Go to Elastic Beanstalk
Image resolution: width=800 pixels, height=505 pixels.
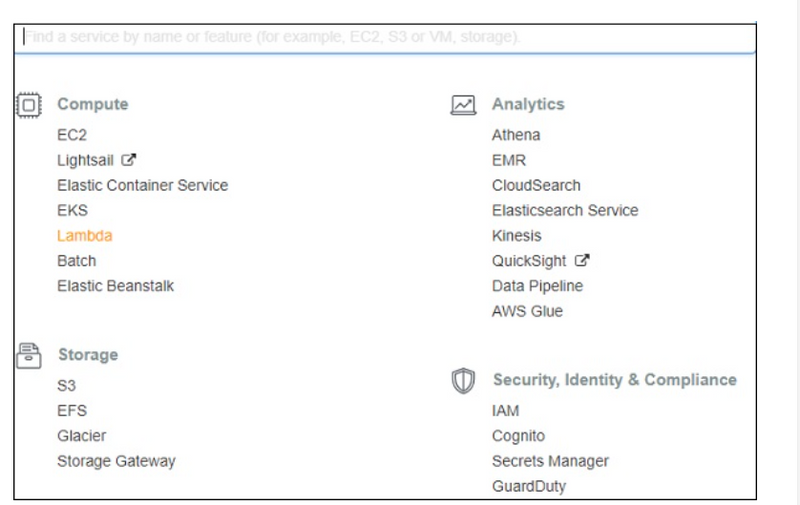[115, 286]
